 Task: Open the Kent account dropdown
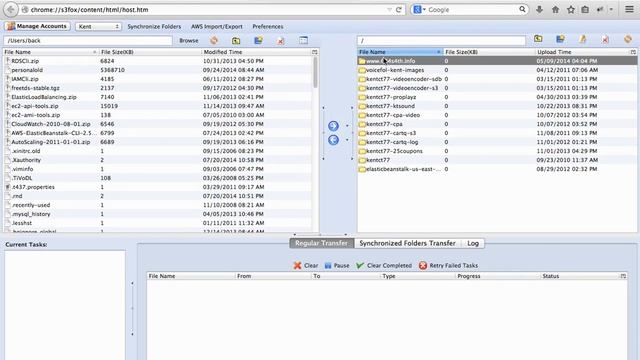(x=98, y=26)
